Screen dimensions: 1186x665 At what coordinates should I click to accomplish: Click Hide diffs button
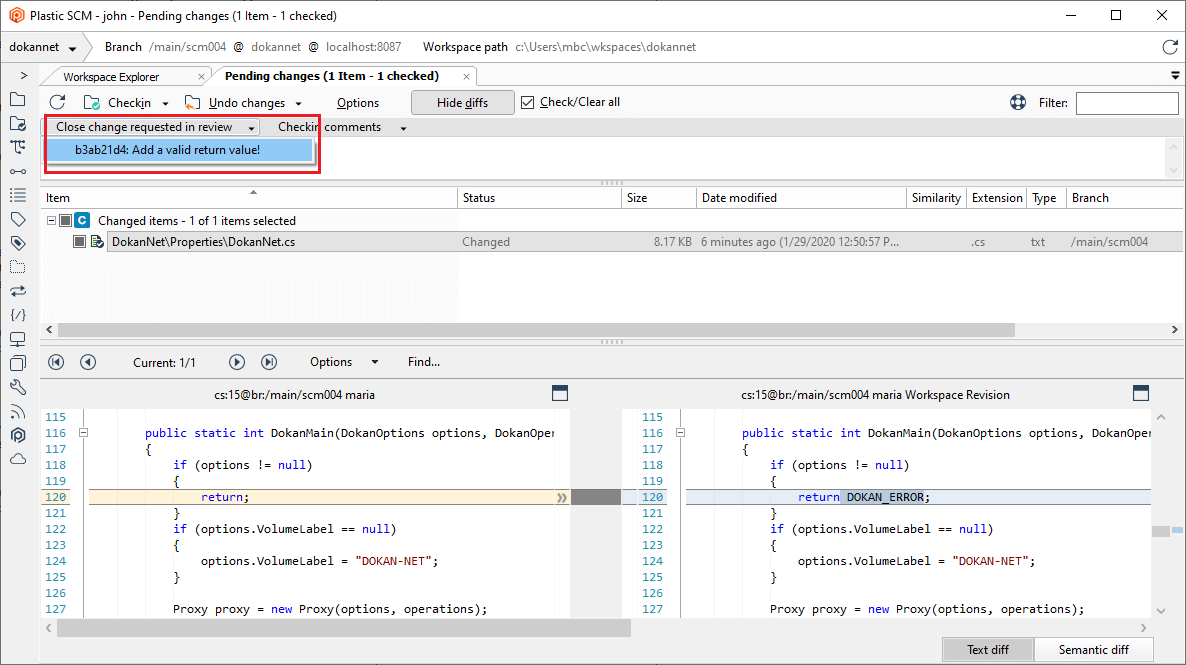(462, 102)
